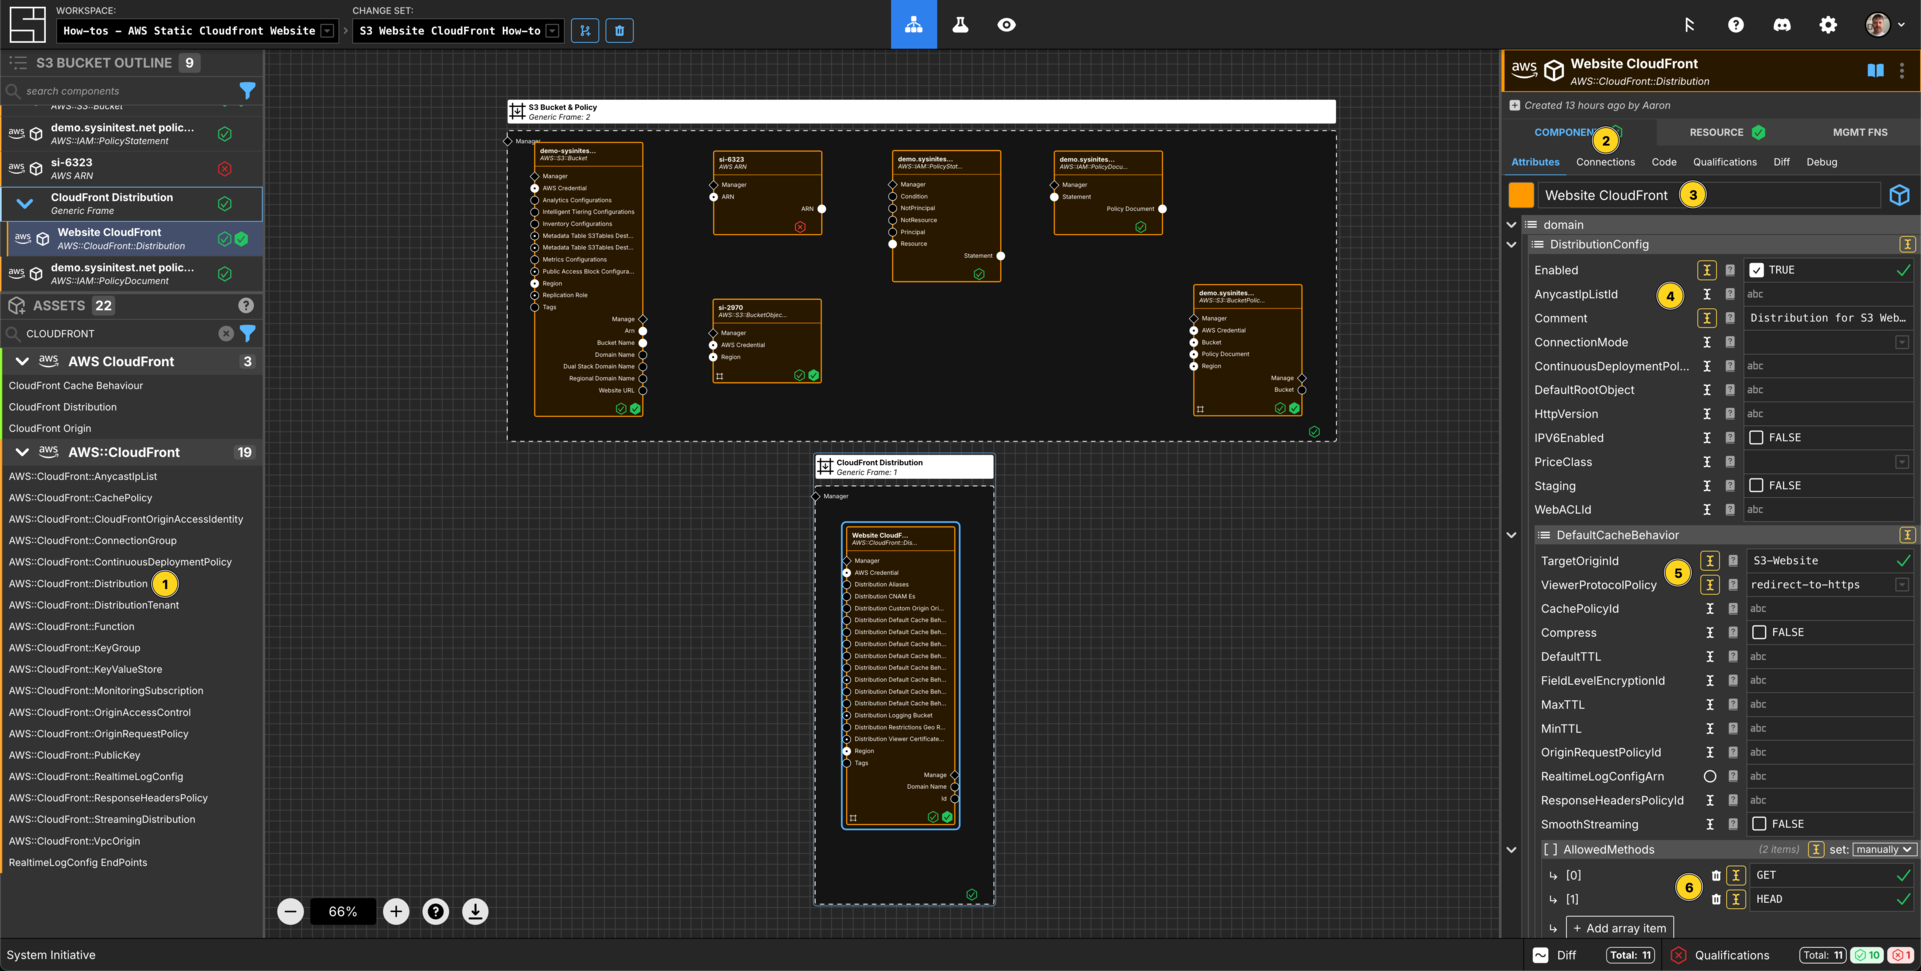Zoom in the diagram canvas
The width and height of the screenshot is (1921, 971).
pos(396,911)
